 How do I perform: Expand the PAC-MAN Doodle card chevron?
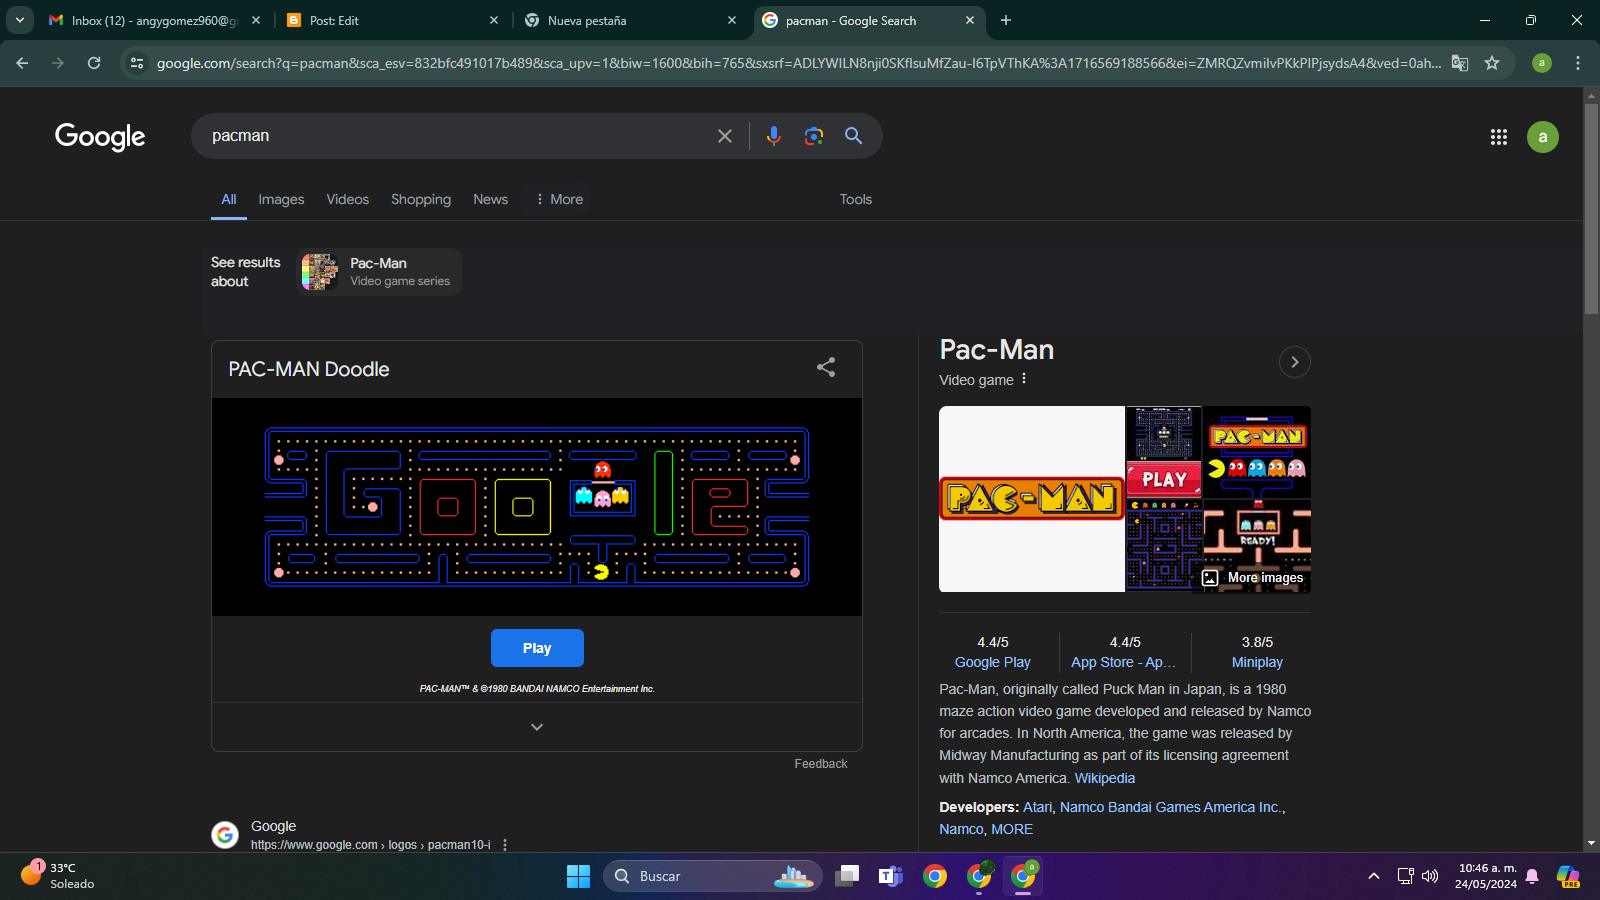tap(537, 727)
